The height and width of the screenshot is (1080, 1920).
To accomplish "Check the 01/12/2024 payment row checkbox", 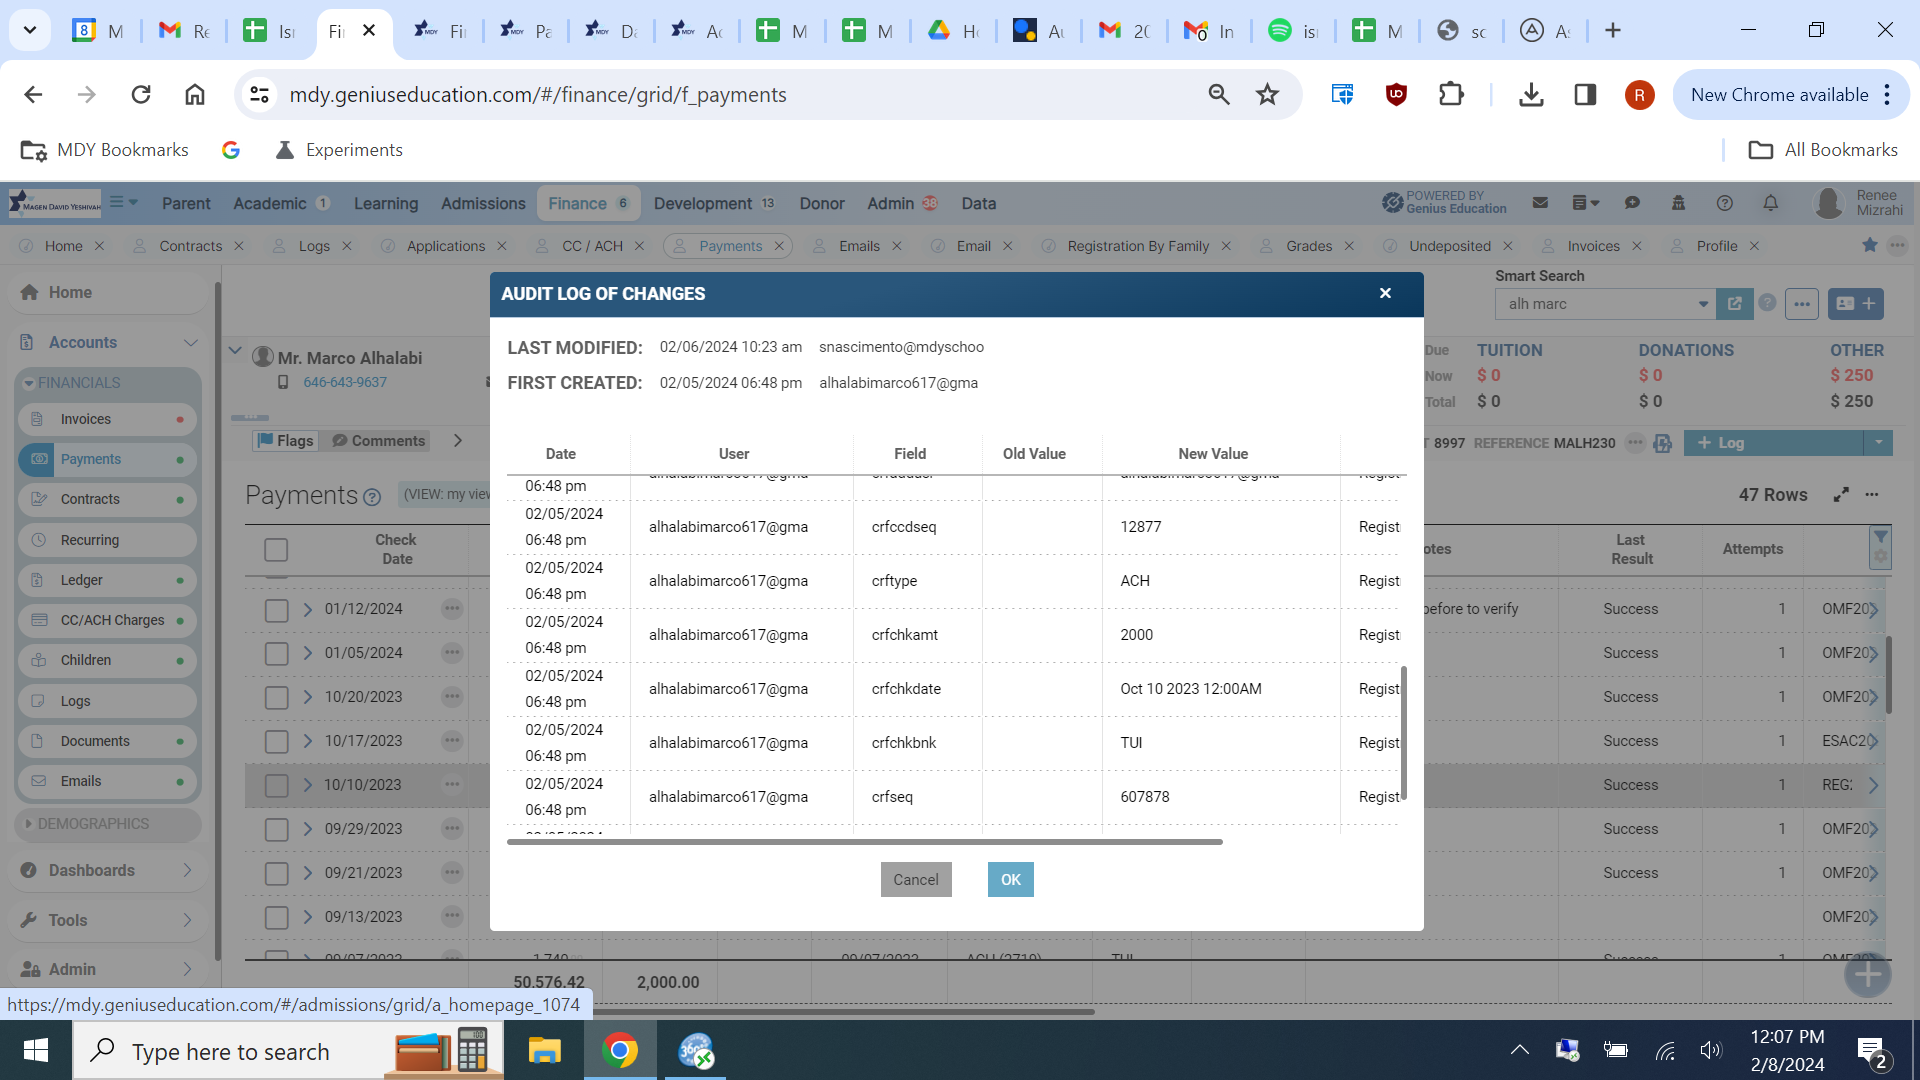I will tap(276, 610).
